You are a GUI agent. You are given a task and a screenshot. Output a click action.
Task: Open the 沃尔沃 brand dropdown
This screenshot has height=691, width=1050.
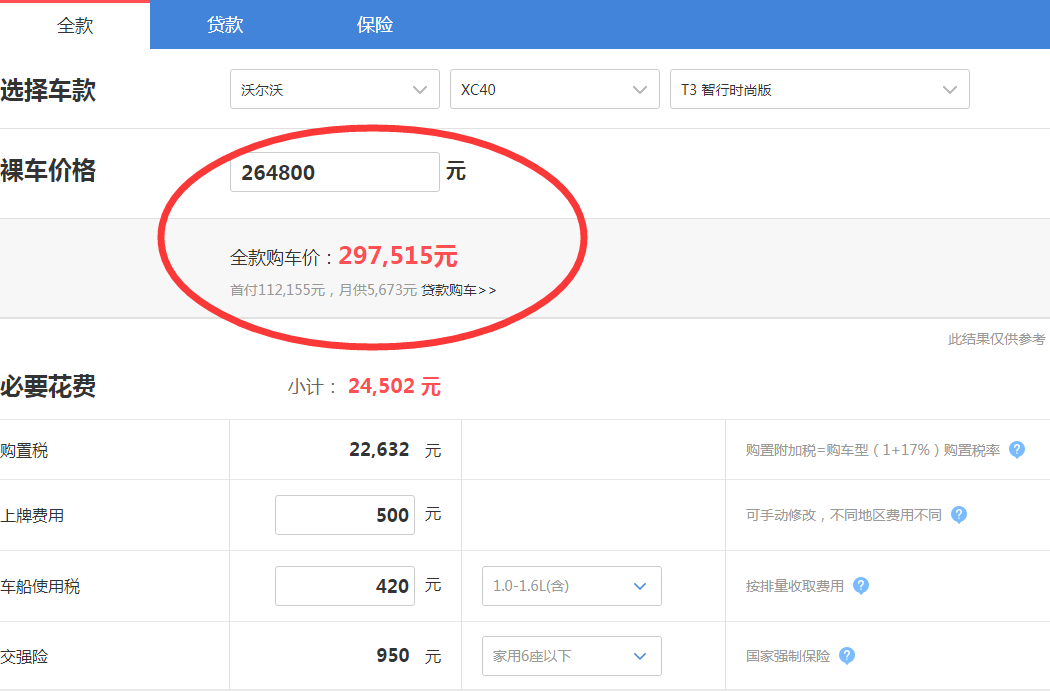click(x=335, y=89)
